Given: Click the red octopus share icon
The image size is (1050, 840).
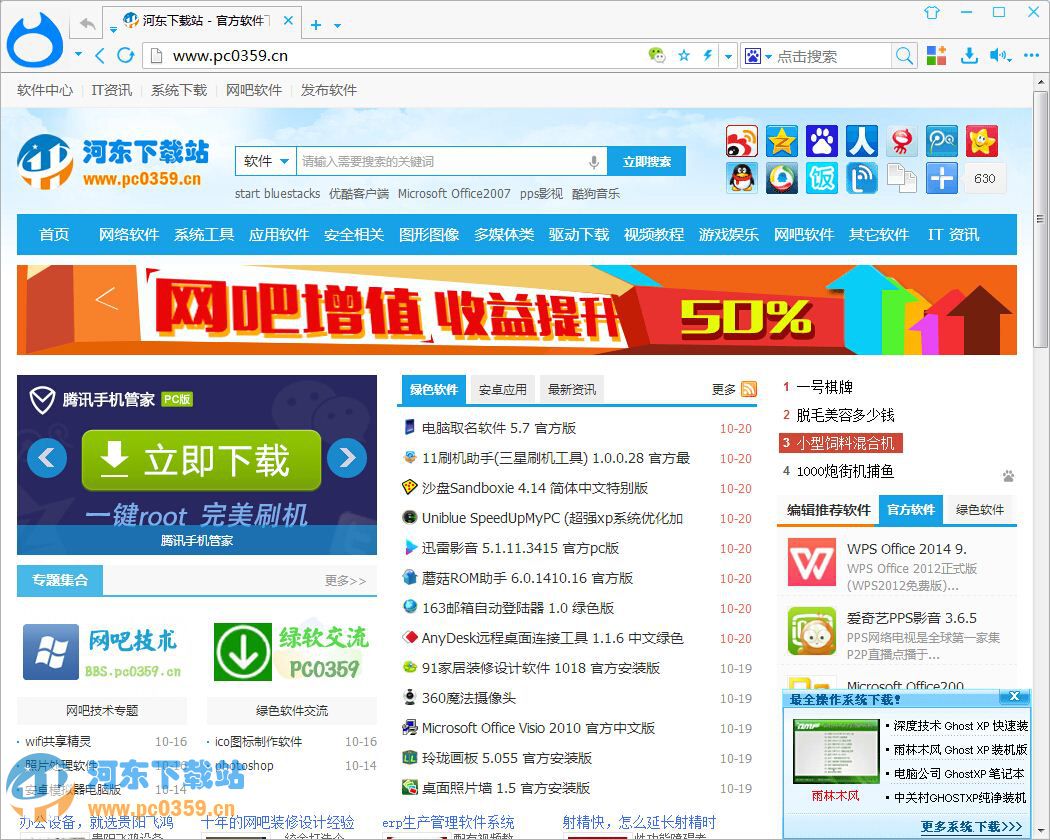Looking at the screenshot, I should pyautogui.click(x=902, y=141).
